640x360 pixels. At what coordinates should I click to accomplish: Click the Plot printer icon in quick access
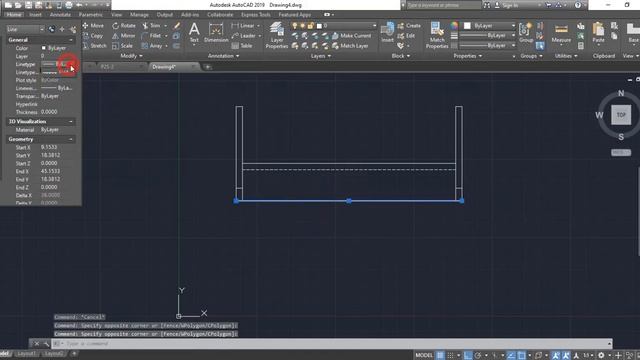click(69, 5)
